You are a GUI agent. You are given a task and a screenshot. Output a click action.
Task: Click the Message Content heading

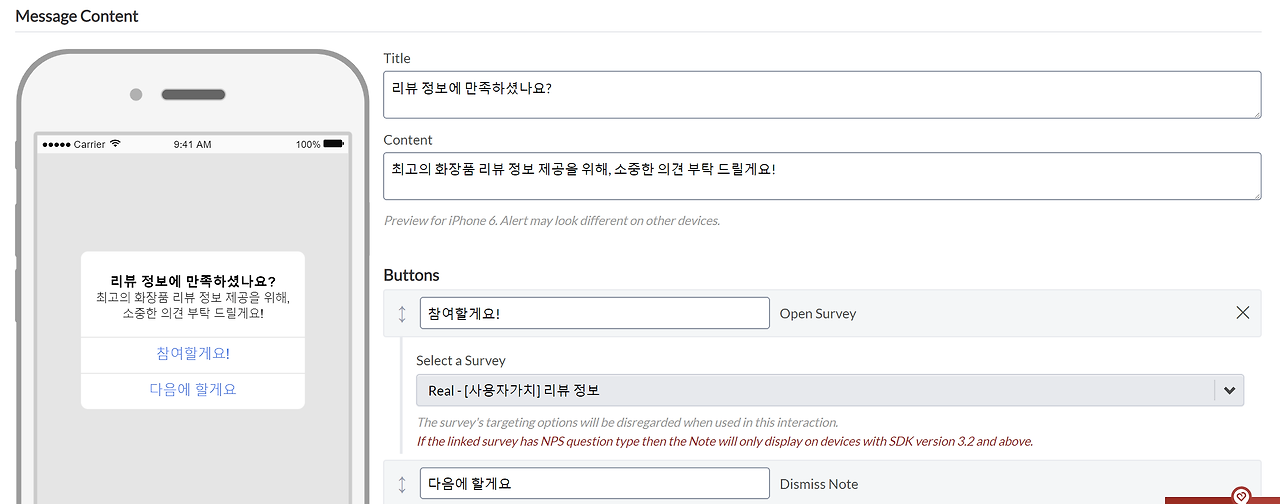pyautogui.click(x=77, y=16)
